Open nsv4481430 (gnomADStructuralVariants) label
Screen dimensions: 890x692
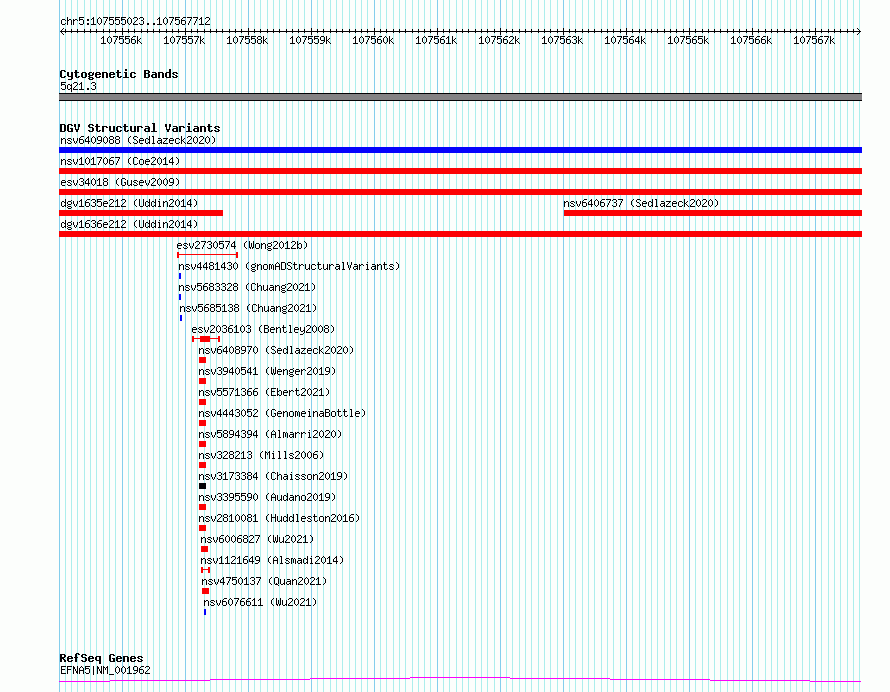[289, 266]
